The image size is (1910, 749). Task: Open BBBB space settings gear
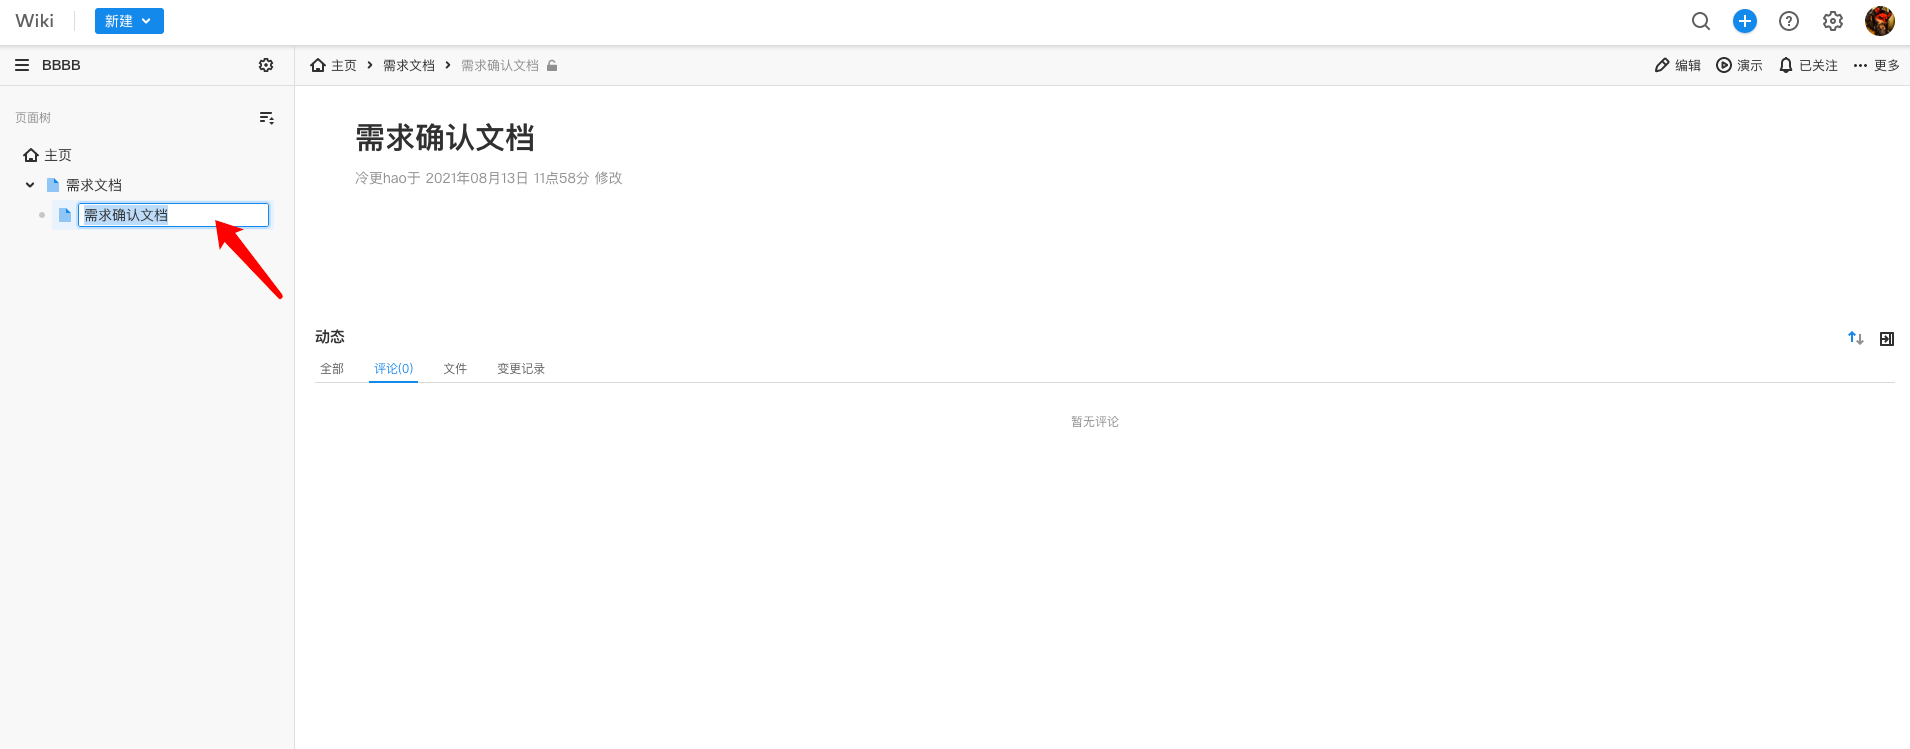266,65
